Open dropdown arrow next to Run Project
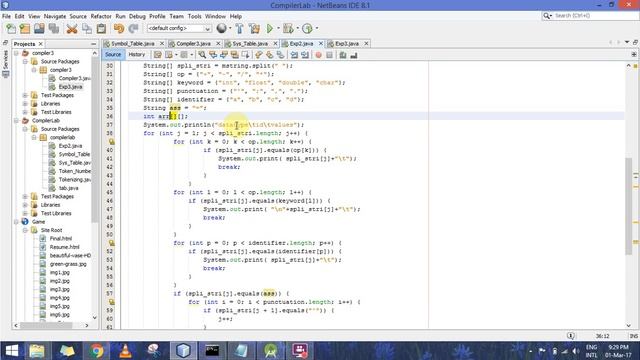This screenshot has height=360, width=640. (278, 29)
